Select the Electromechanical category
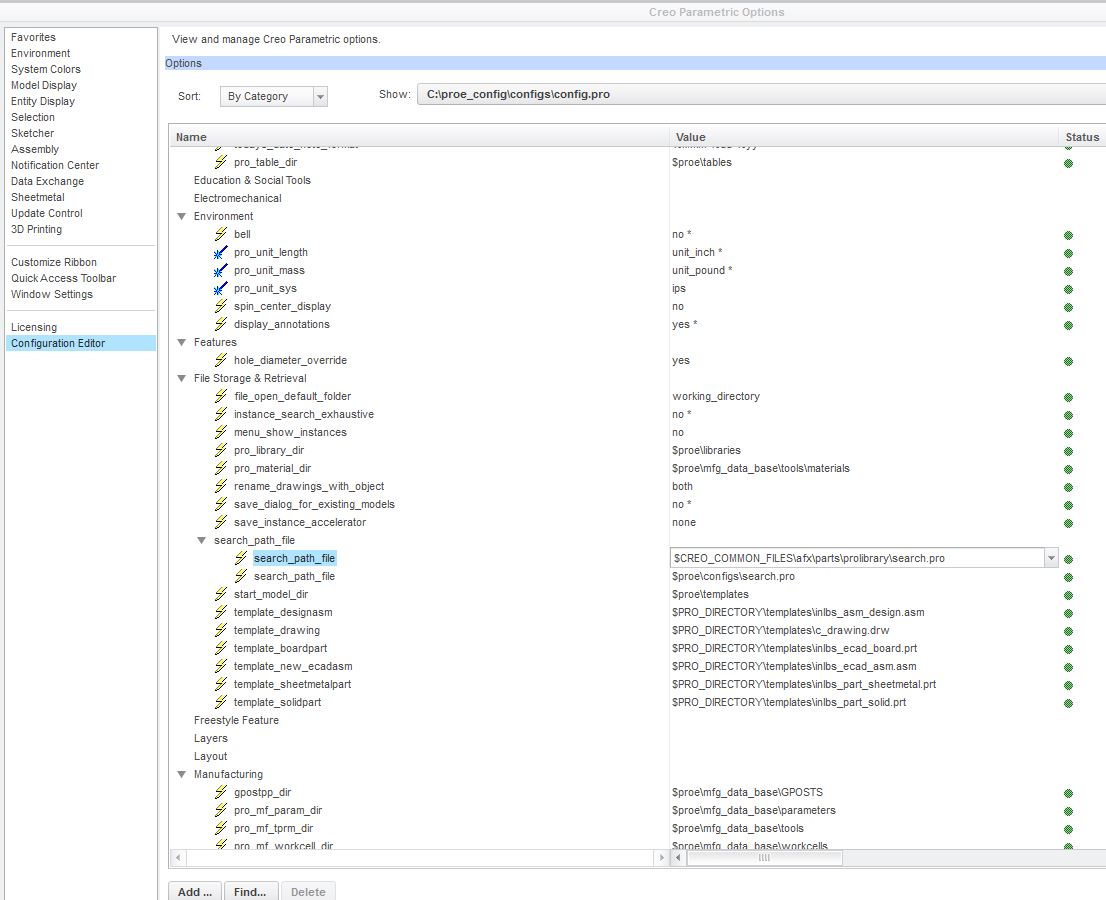Screen dimensions: 1106x900 click(237, 198)
